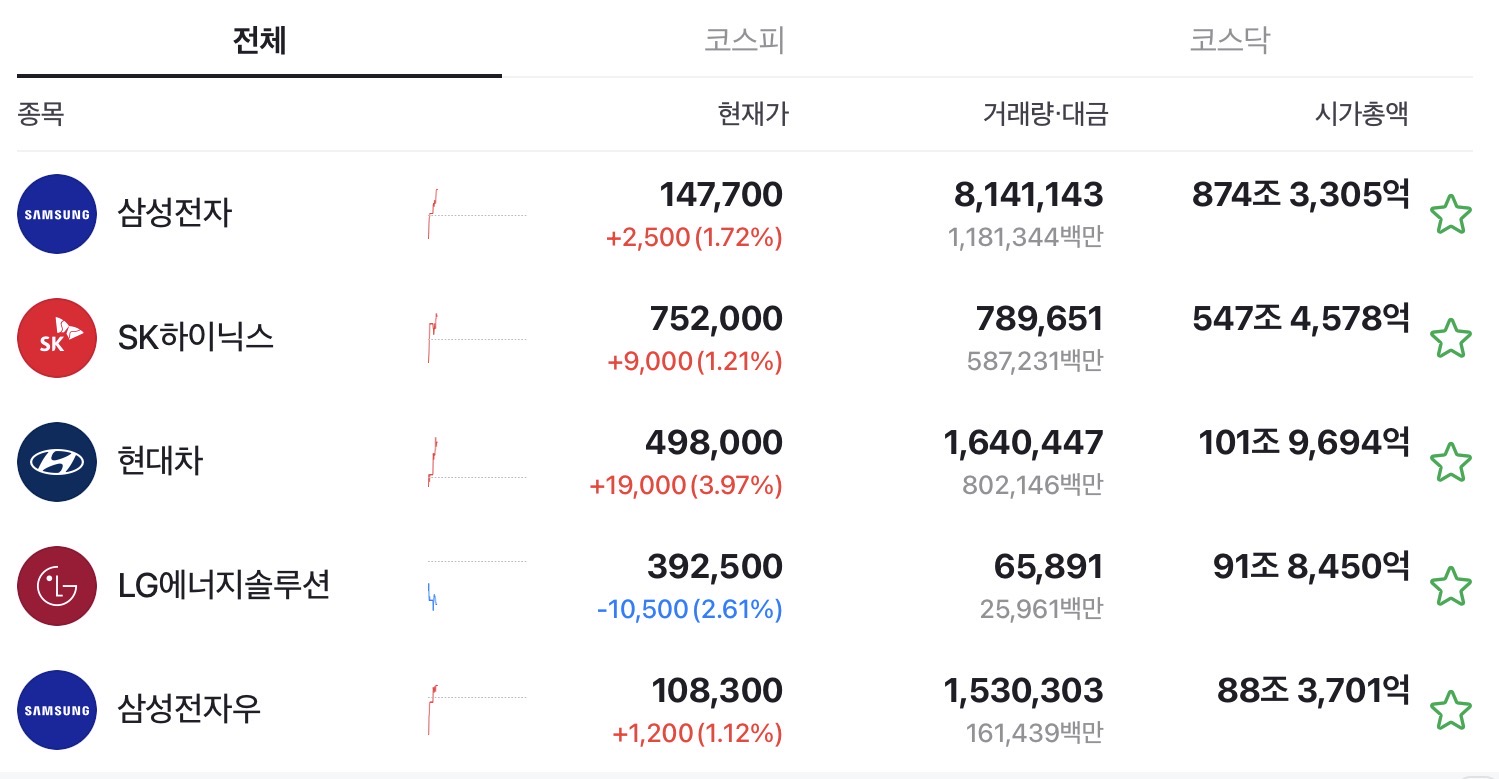Sort by 시가총액 column header
The height and width of the screenshot is (779, 1499).
click(x=1361, y=114)
